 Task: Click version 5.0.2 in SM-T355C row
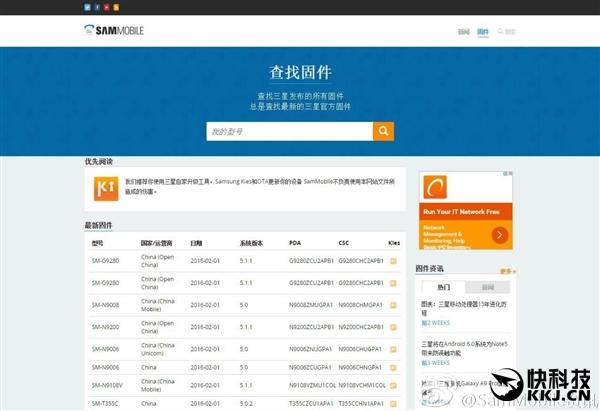(x=246, y=403)
